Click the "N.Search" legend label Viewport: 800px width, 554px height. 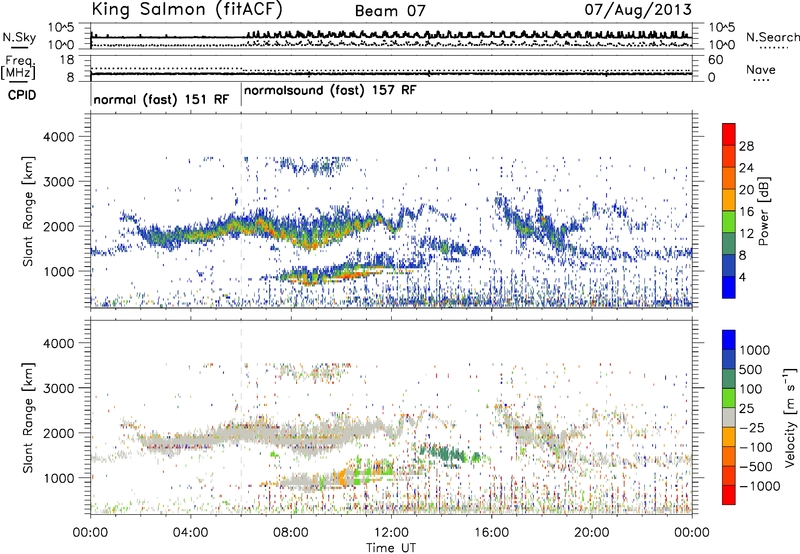point(772,37)
